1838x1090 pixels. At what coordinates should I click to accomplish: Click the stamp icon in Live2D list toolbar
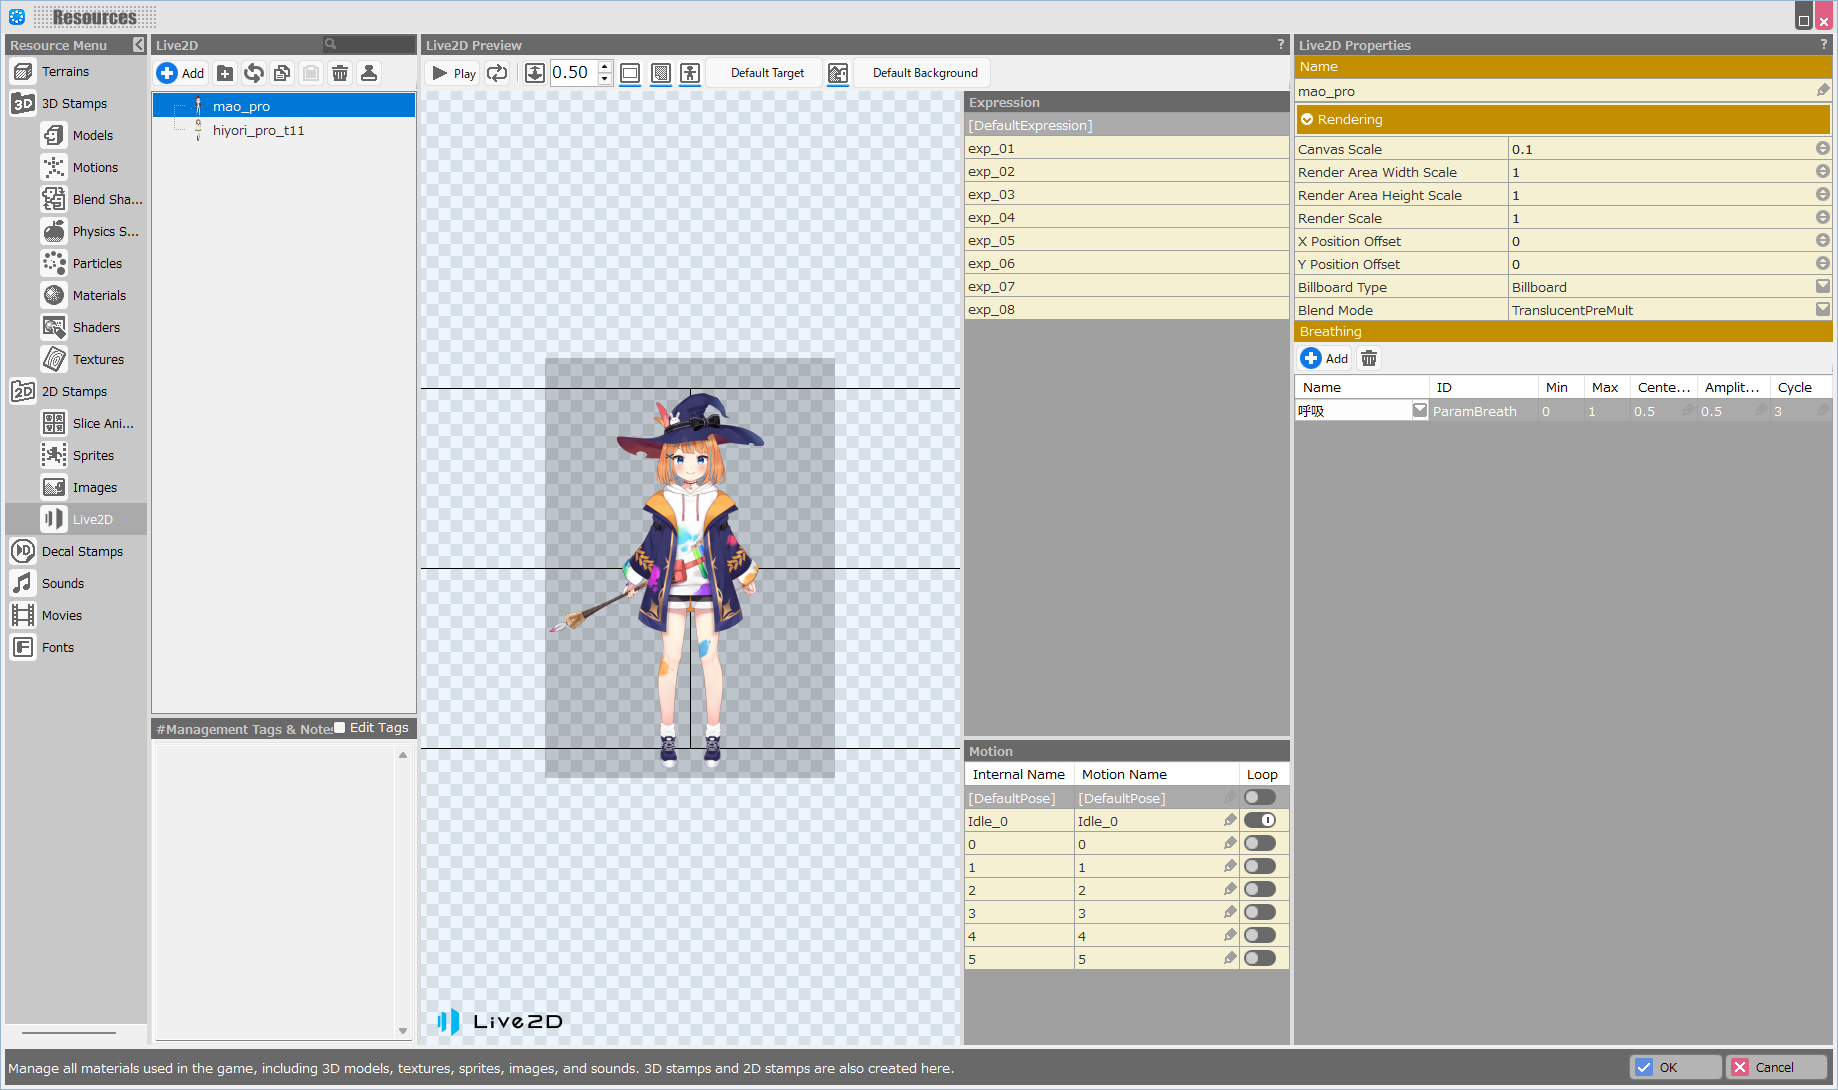pos(369,73)
